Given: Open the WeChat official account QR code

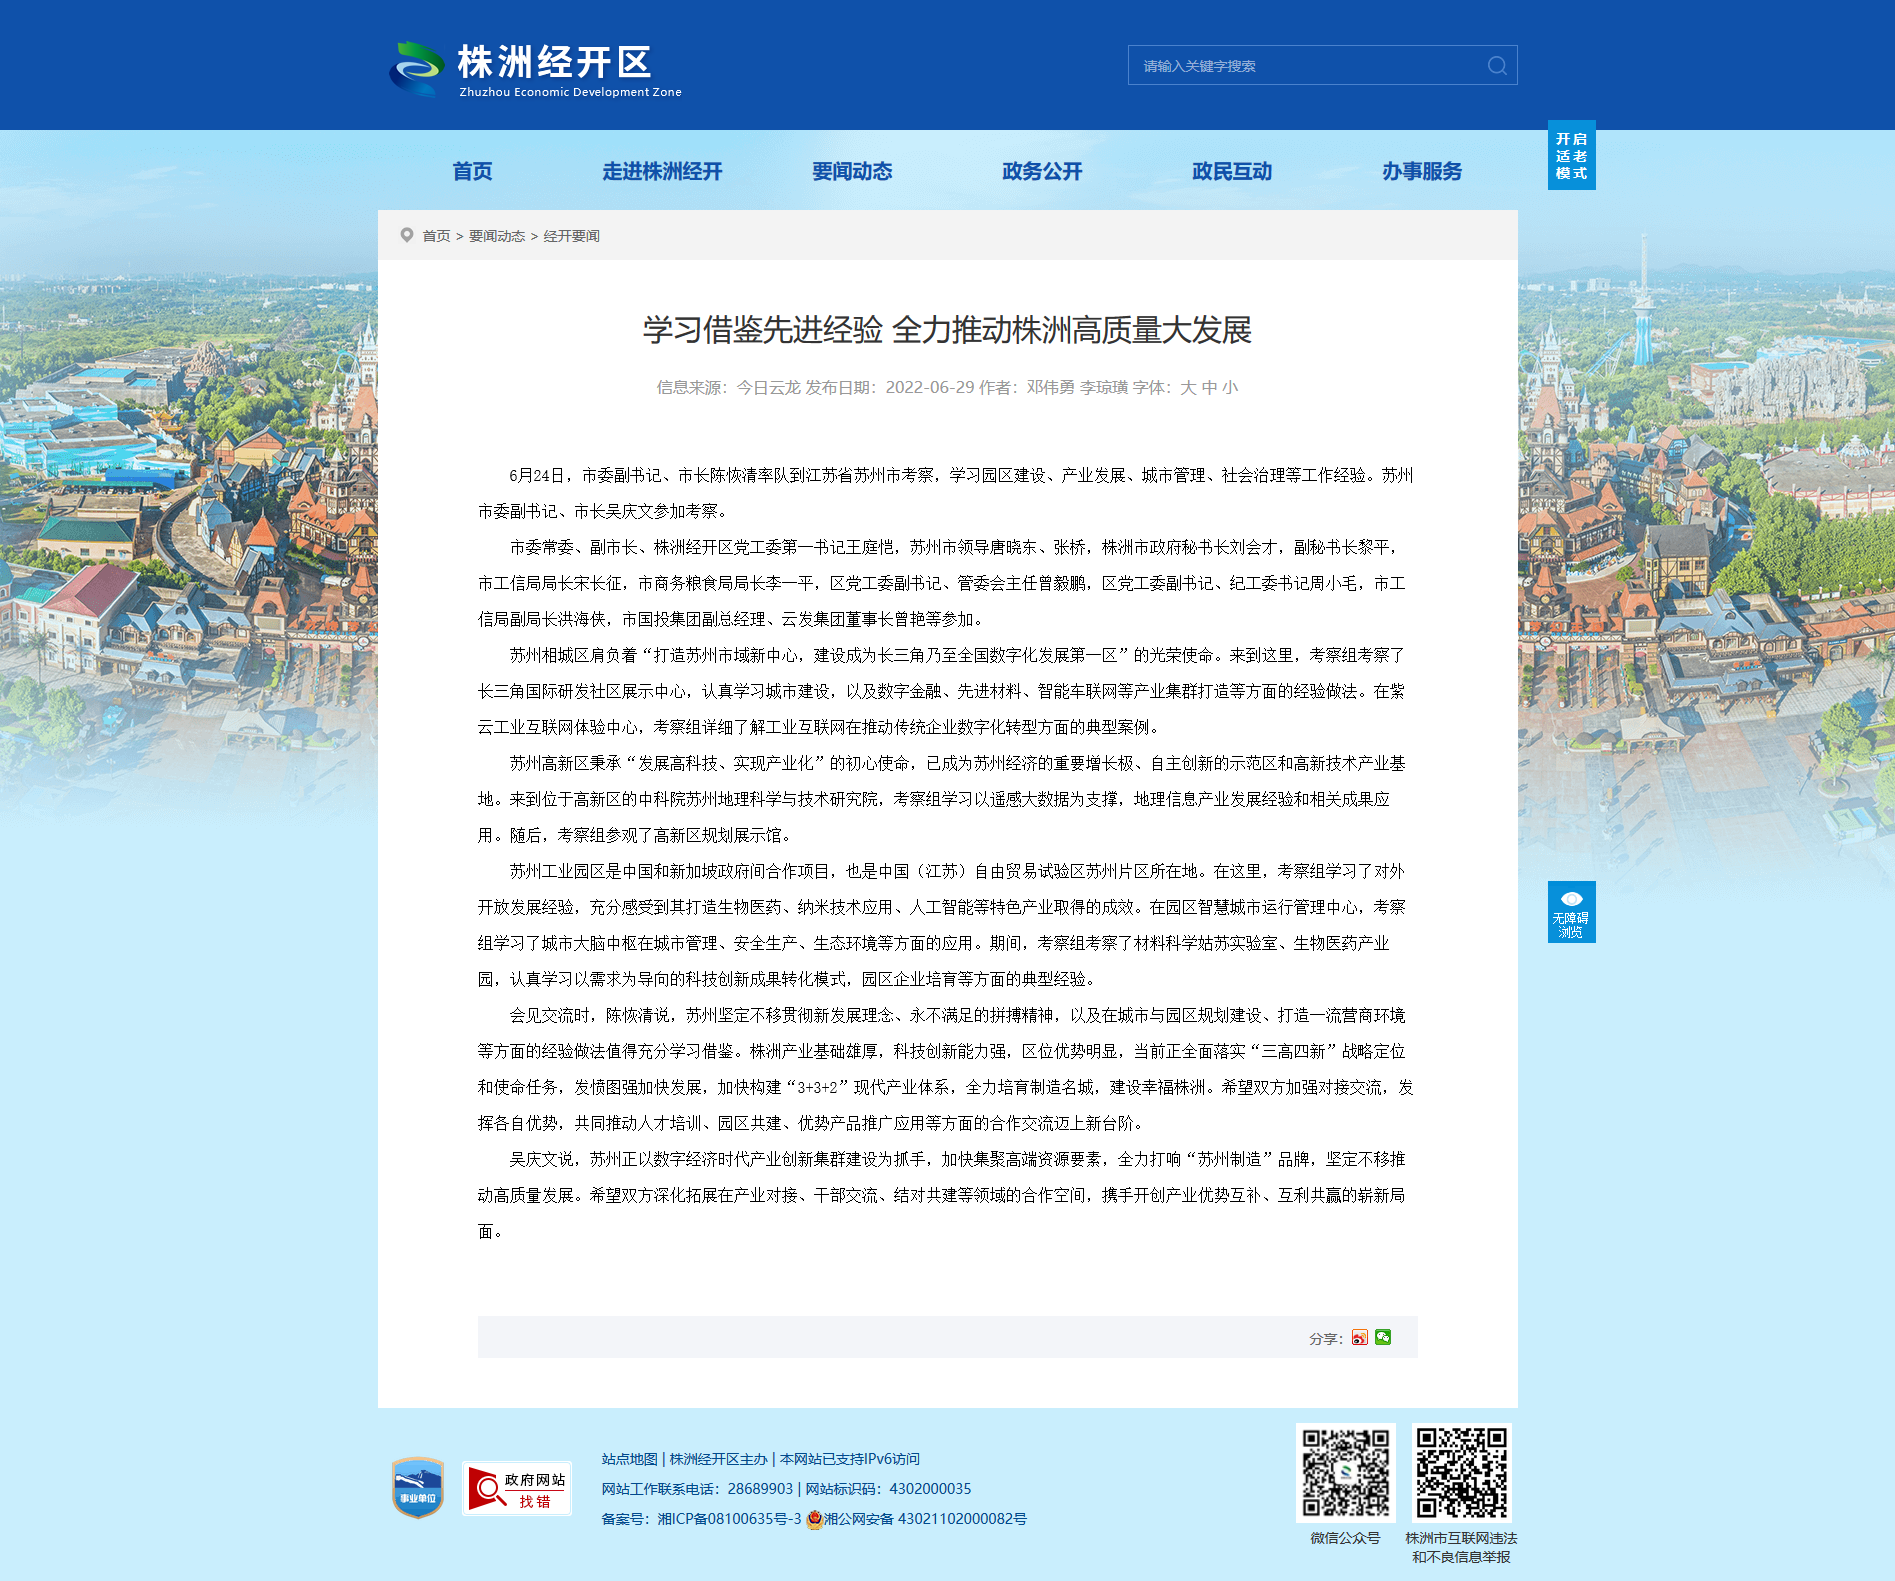Looking at the screenshot, I should (x=1345, y=1473).
